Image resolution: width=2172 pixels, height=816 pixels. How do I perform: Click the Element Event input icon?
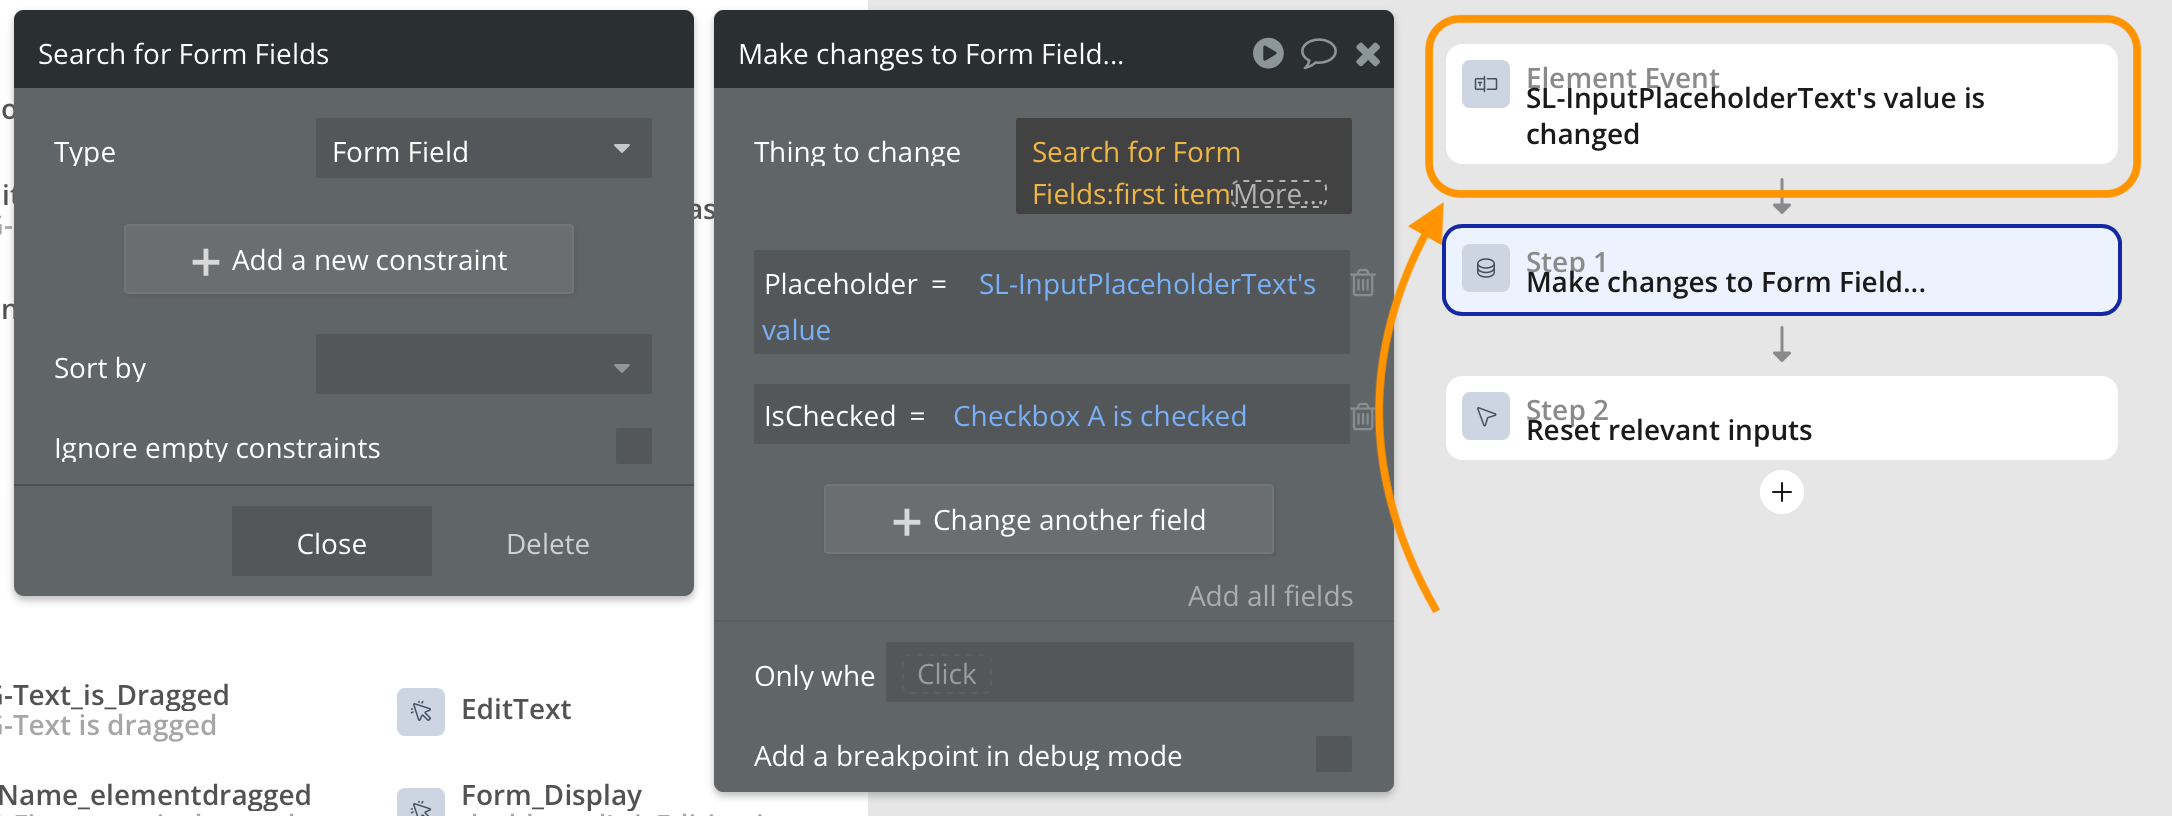click(x=1486, y=84)
